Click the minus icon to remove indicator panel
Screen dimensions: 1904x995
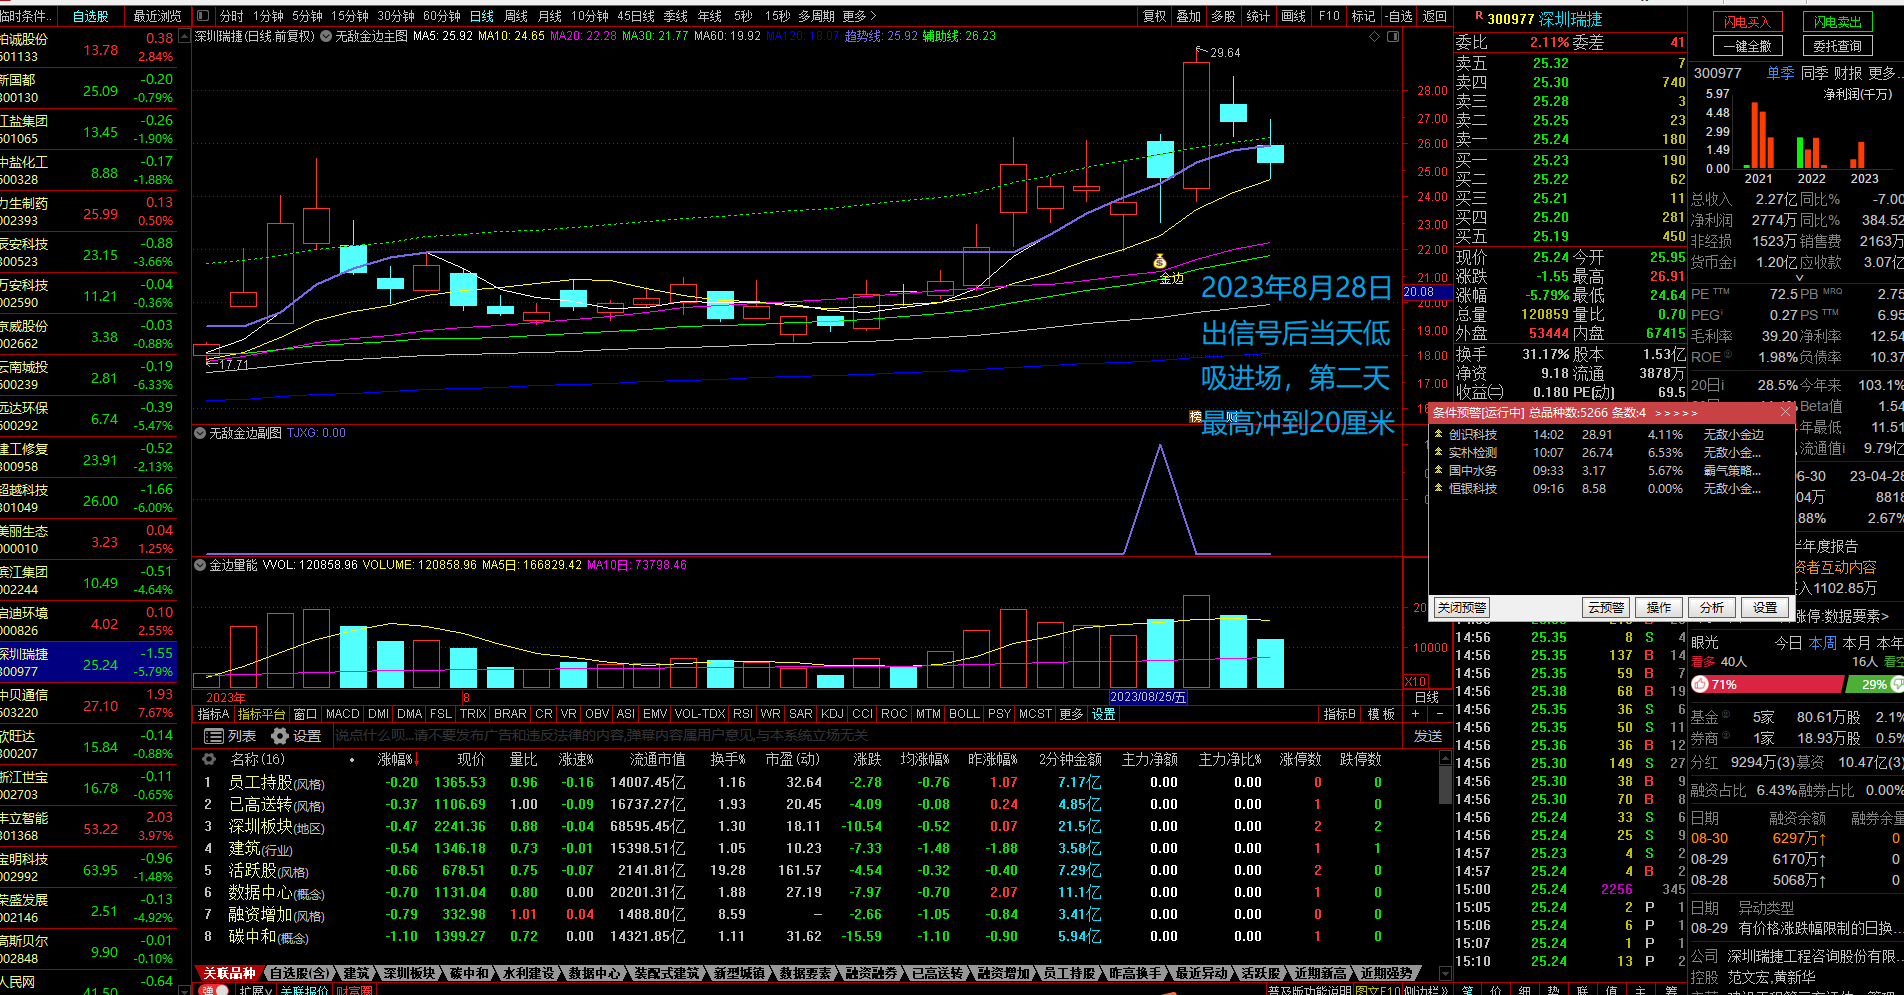pos(1439,714)
